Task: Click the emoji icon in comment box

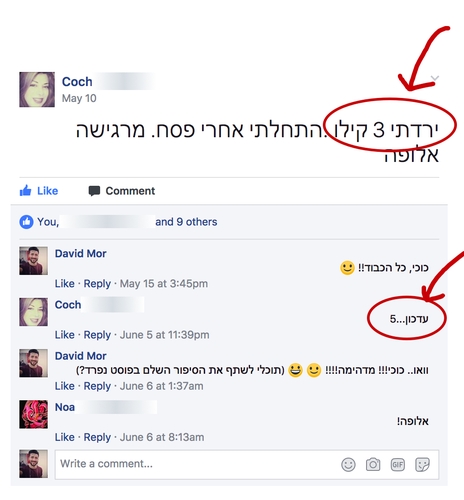Action: tap(348, 464)
